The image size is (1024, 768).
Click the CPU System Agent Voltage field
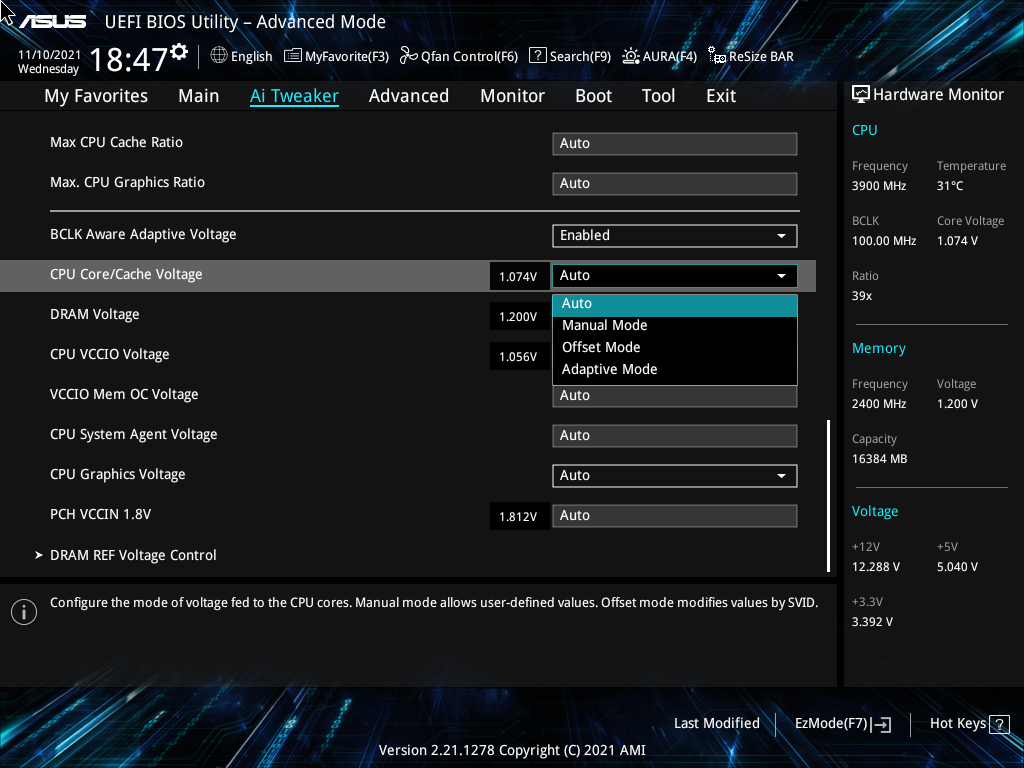[675, 436]
